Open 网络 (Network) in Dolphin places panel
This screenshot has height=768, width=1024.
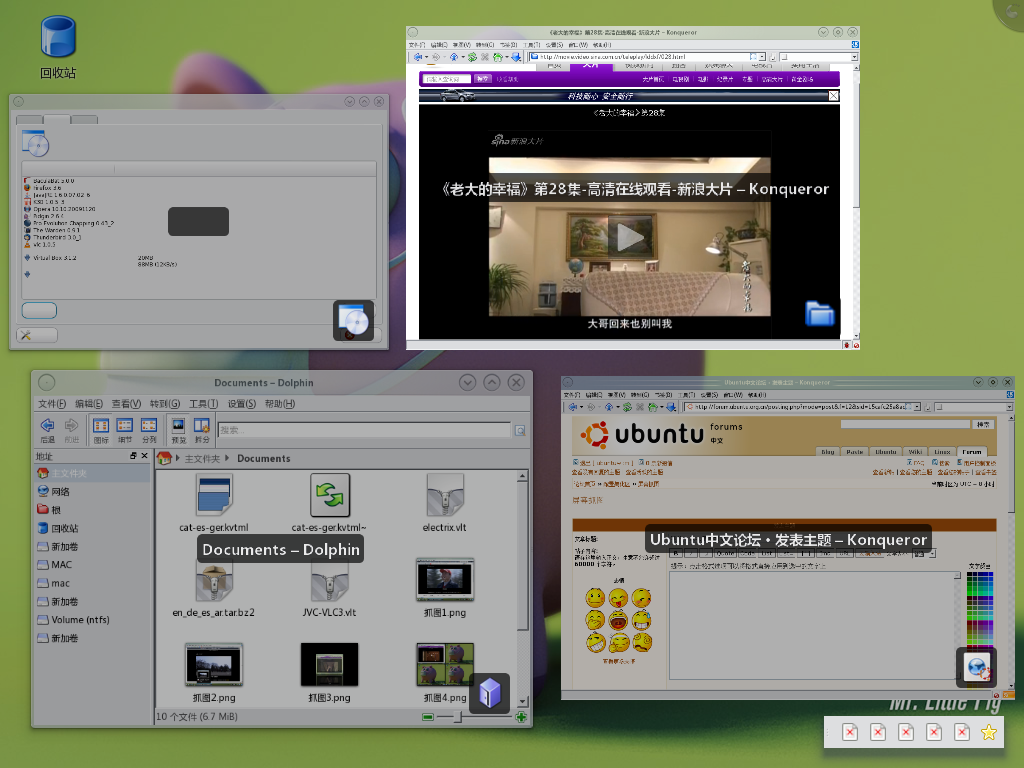pyautogui.click(x=61, y=492)
